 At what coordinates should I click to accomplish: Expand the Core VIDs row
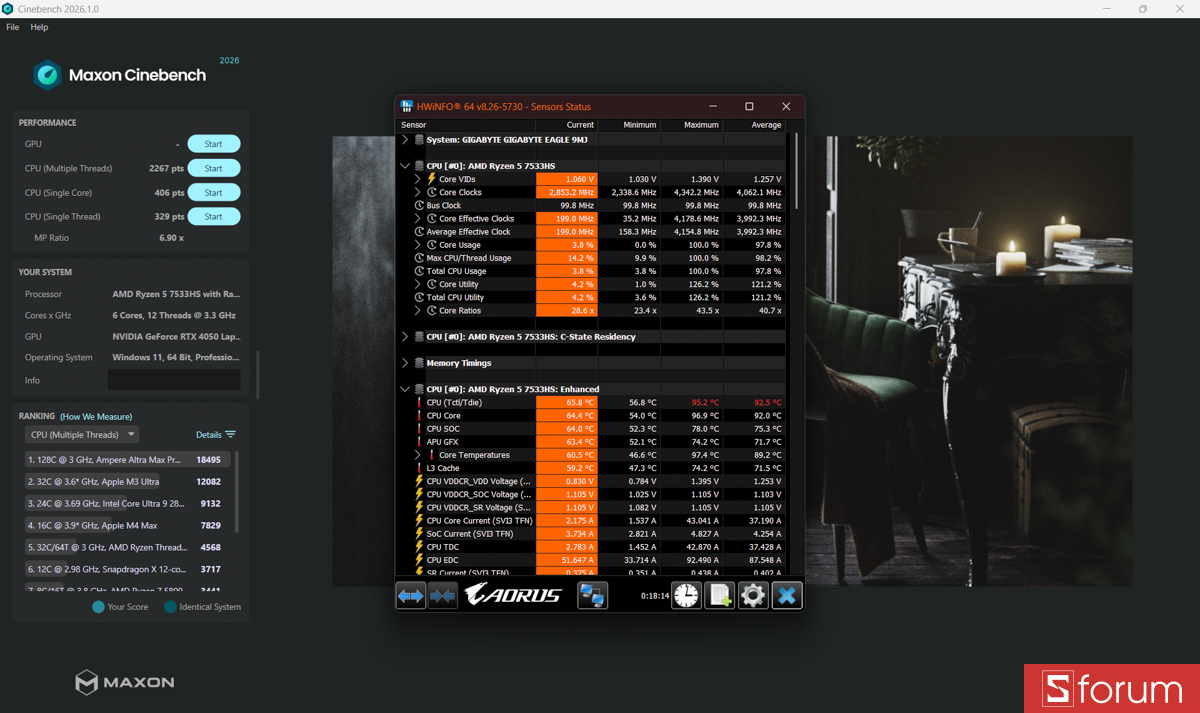(x=418, y=179)
